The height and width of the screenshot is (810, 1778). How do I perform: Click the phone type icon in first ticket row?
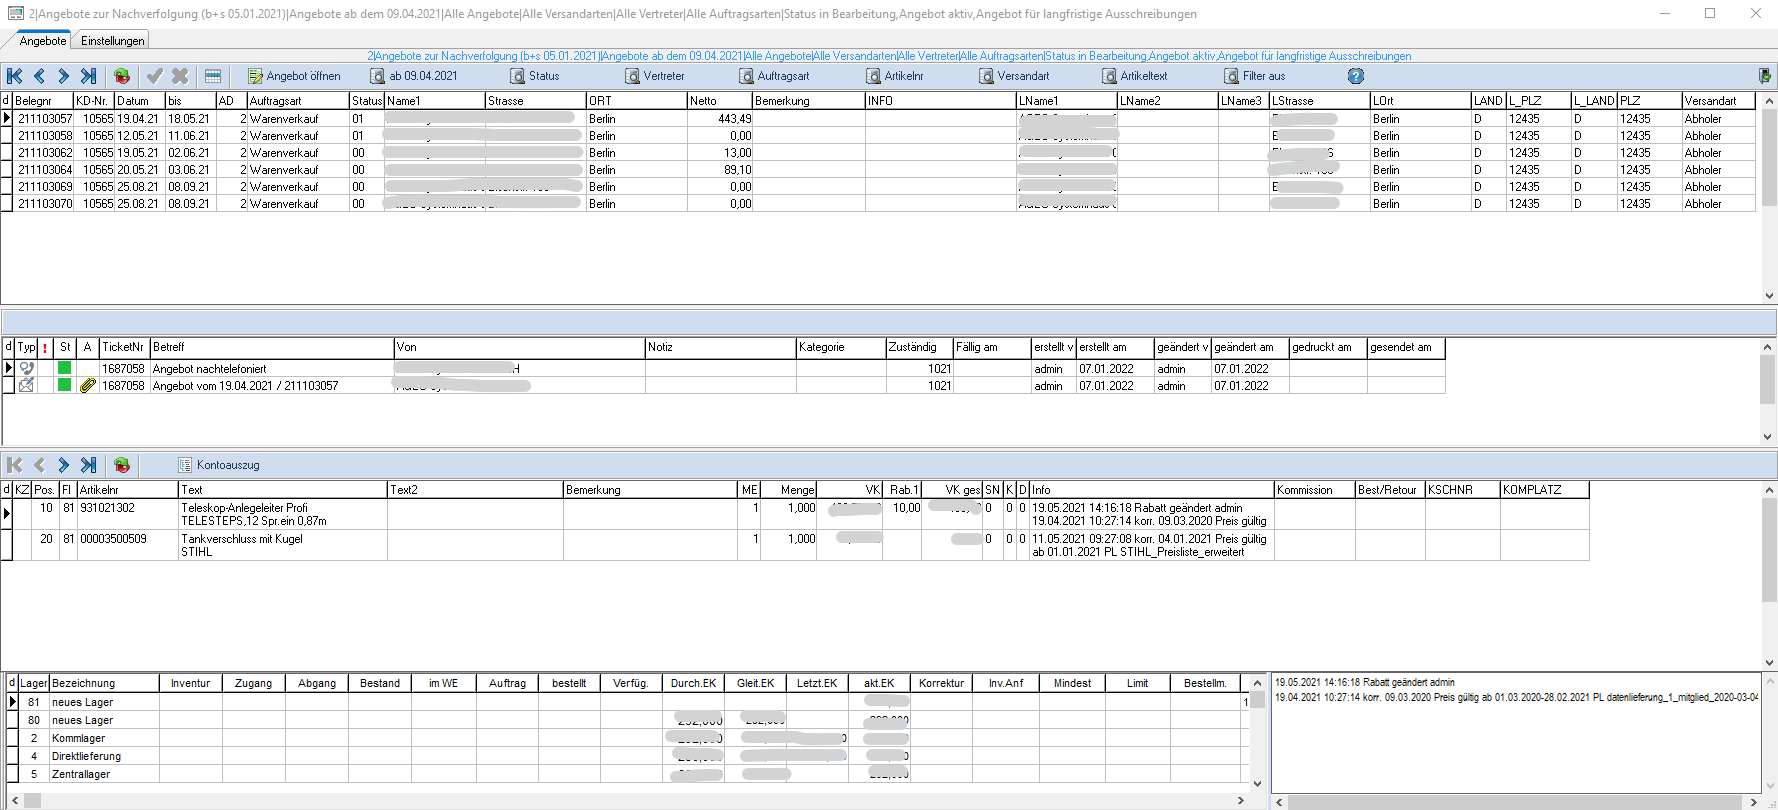pos(27,369)
